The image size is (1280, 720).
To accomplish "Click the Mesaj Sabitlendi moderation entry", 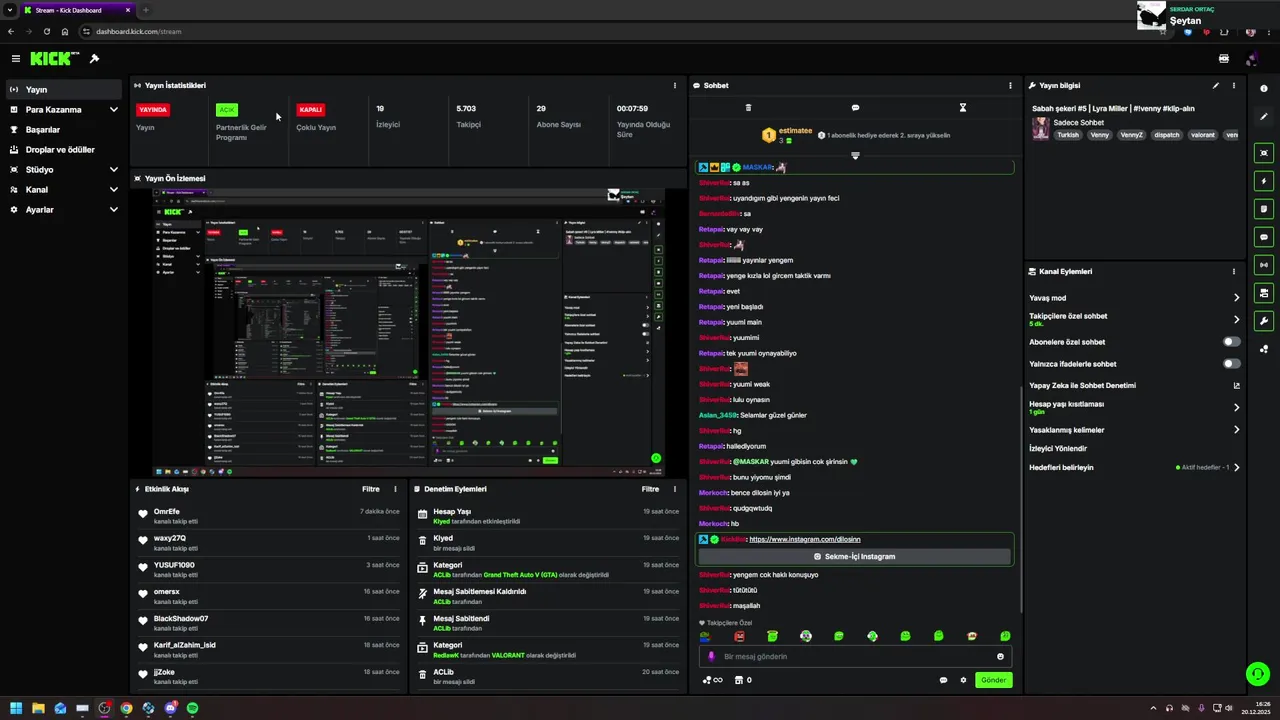I will [x=548, y=624].
